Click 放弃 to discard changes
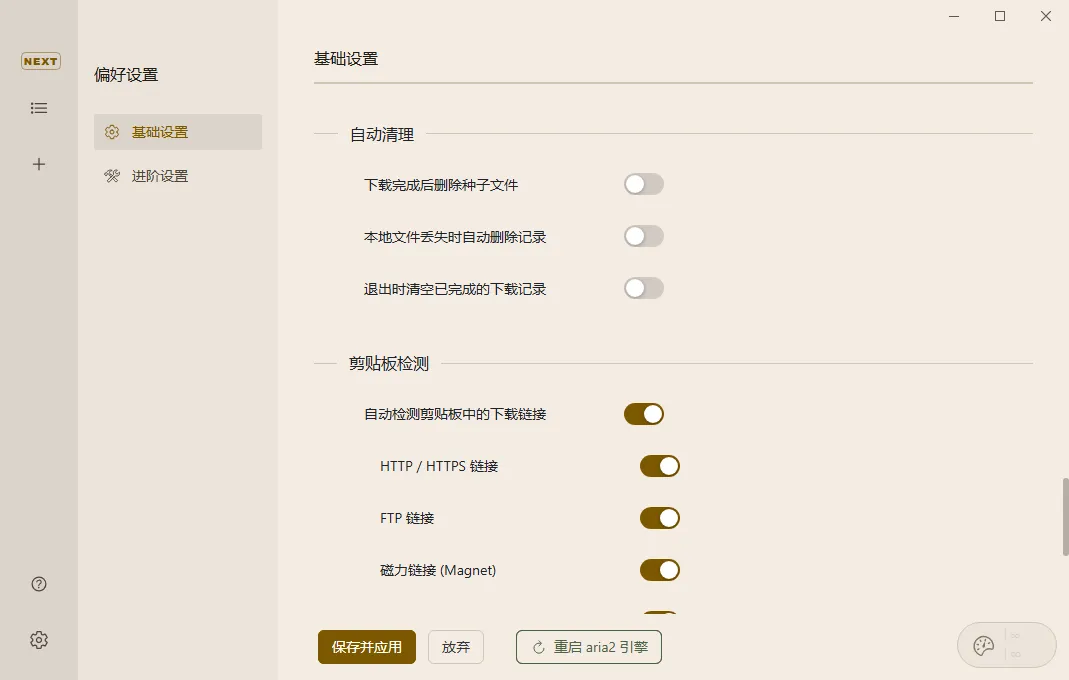This screenshot has width=1069, height=680. tap(456, 647)
